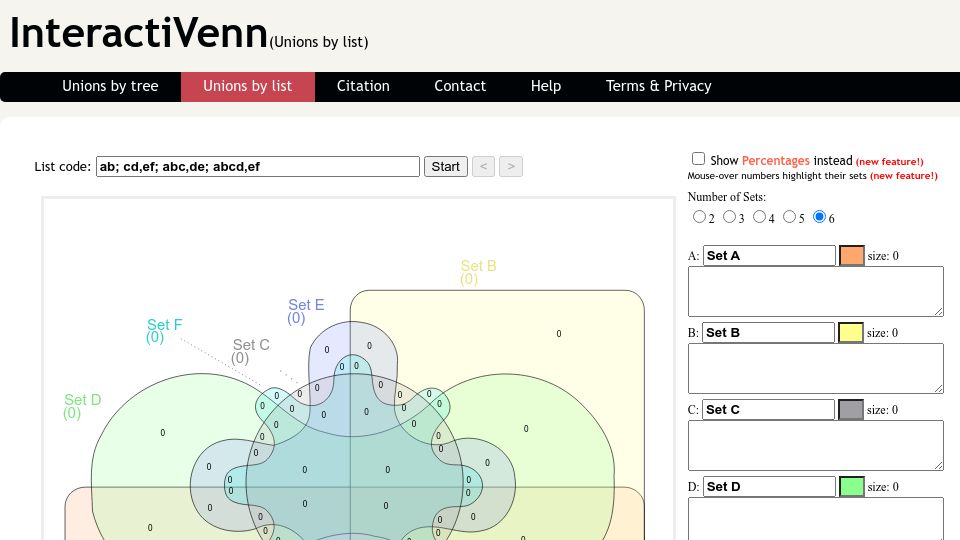Select 5 sets radio button
Image resolution: width=960 pixels, height=540 pixels.
(x=789, y=217)
